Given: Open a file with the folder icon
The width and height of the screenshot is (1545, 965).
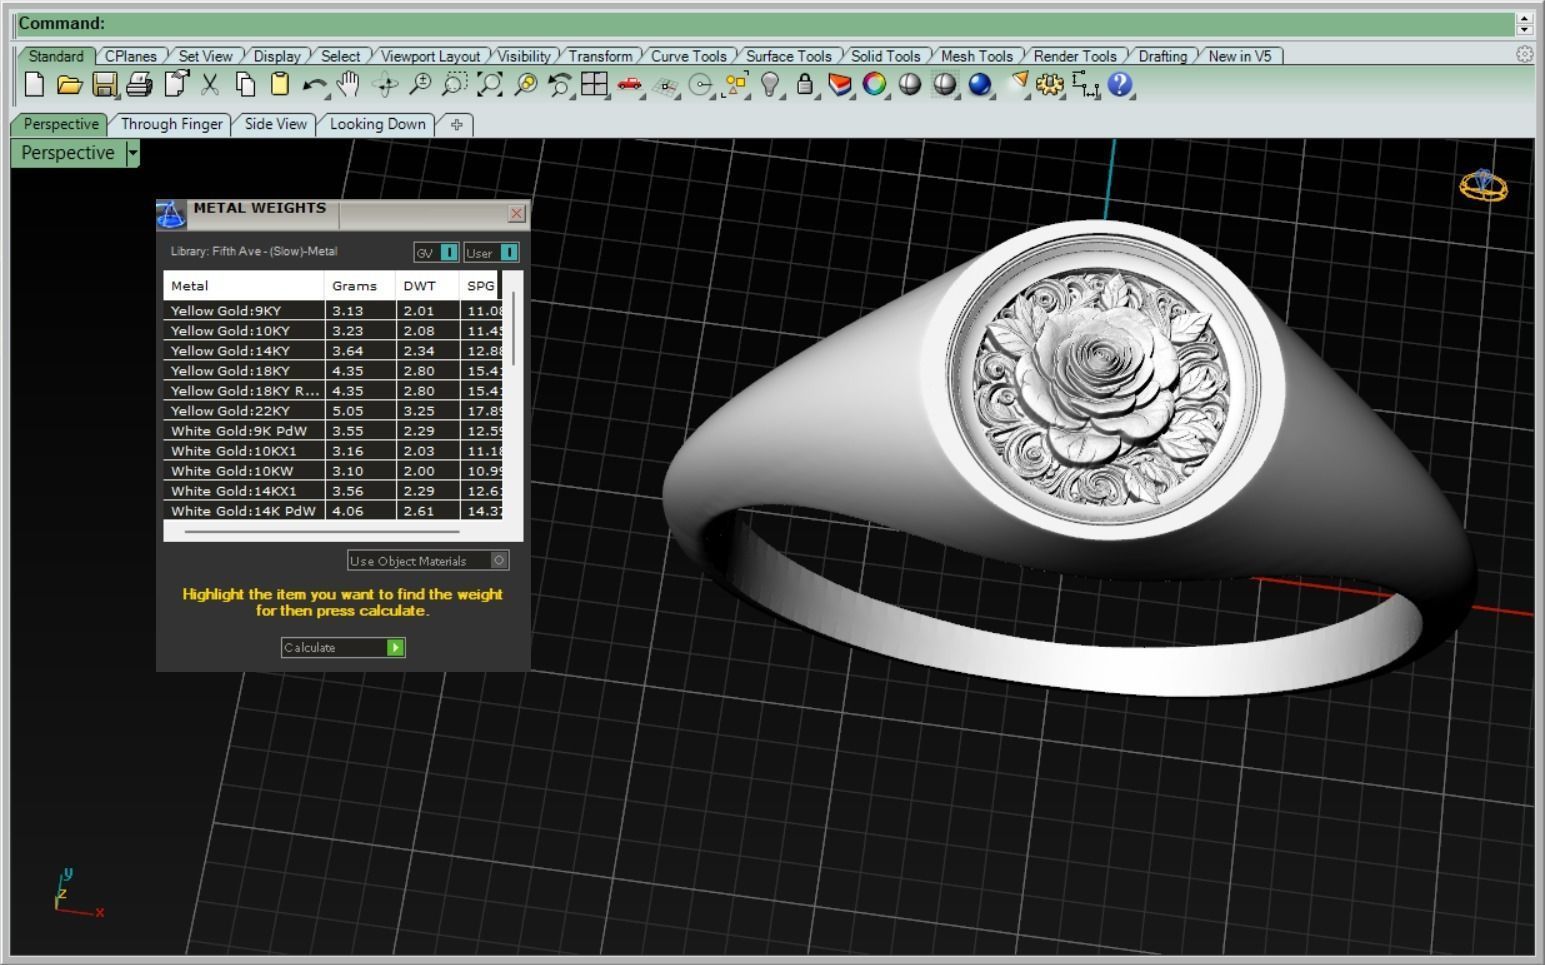Looking at the screenshot, I should tap(69, 85).
